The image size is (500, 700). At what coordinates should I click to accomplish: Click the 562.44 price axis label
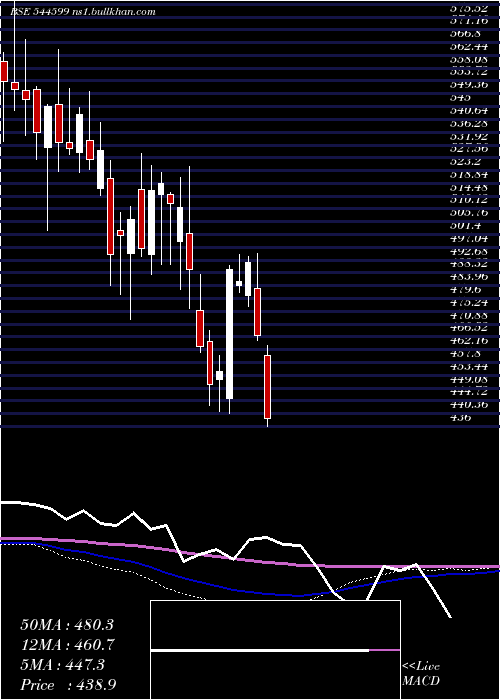click(467, 46)
